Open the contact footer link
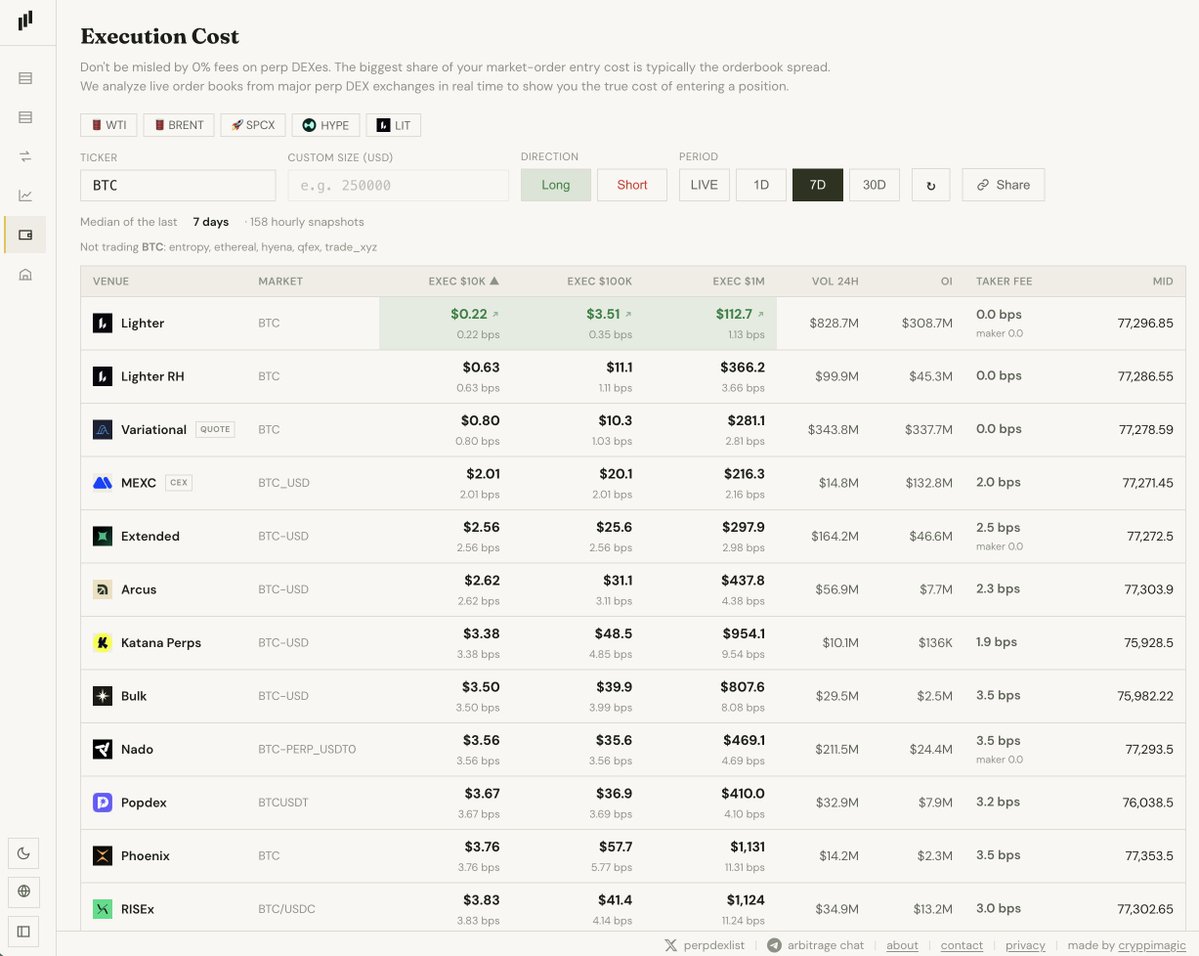The image size is (1199, 956). pyautogui.click(x=962, y=945)
